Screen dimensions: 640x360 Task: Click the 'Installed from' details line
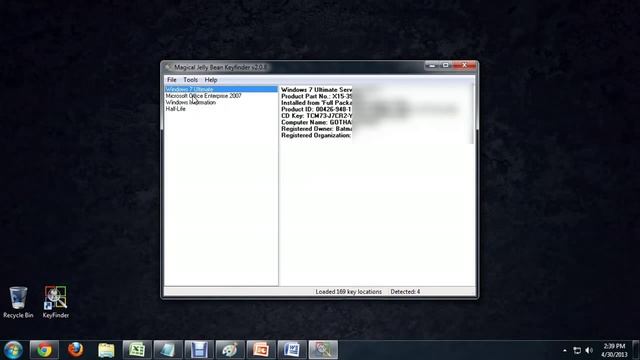click(316, 103)
